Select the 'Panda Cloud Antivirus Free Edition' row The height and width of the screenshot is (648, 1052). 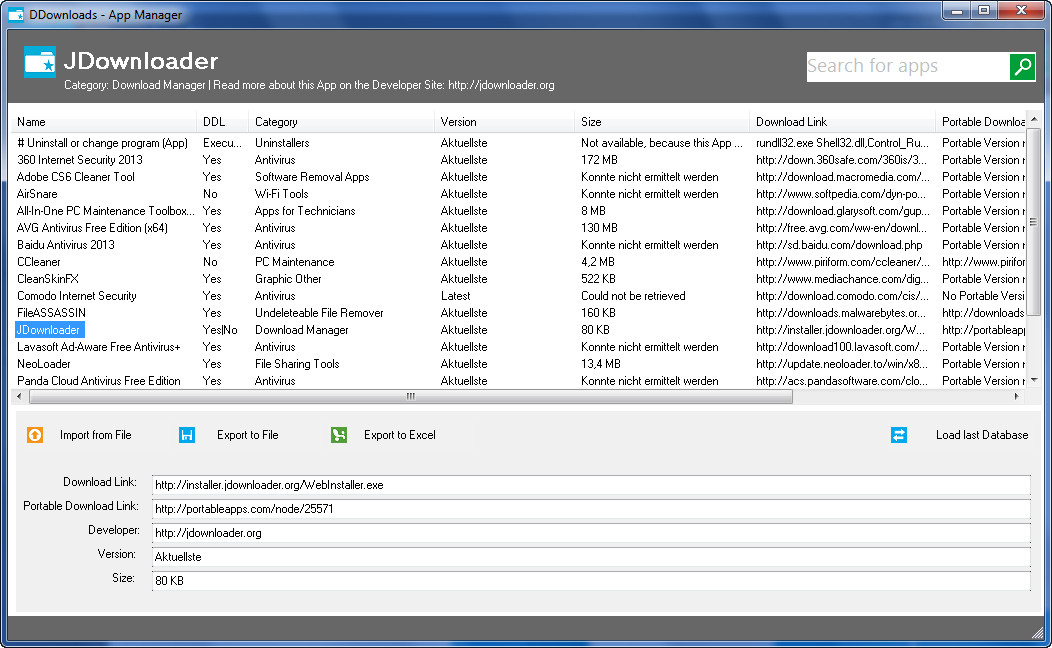[x=519, y=381]
